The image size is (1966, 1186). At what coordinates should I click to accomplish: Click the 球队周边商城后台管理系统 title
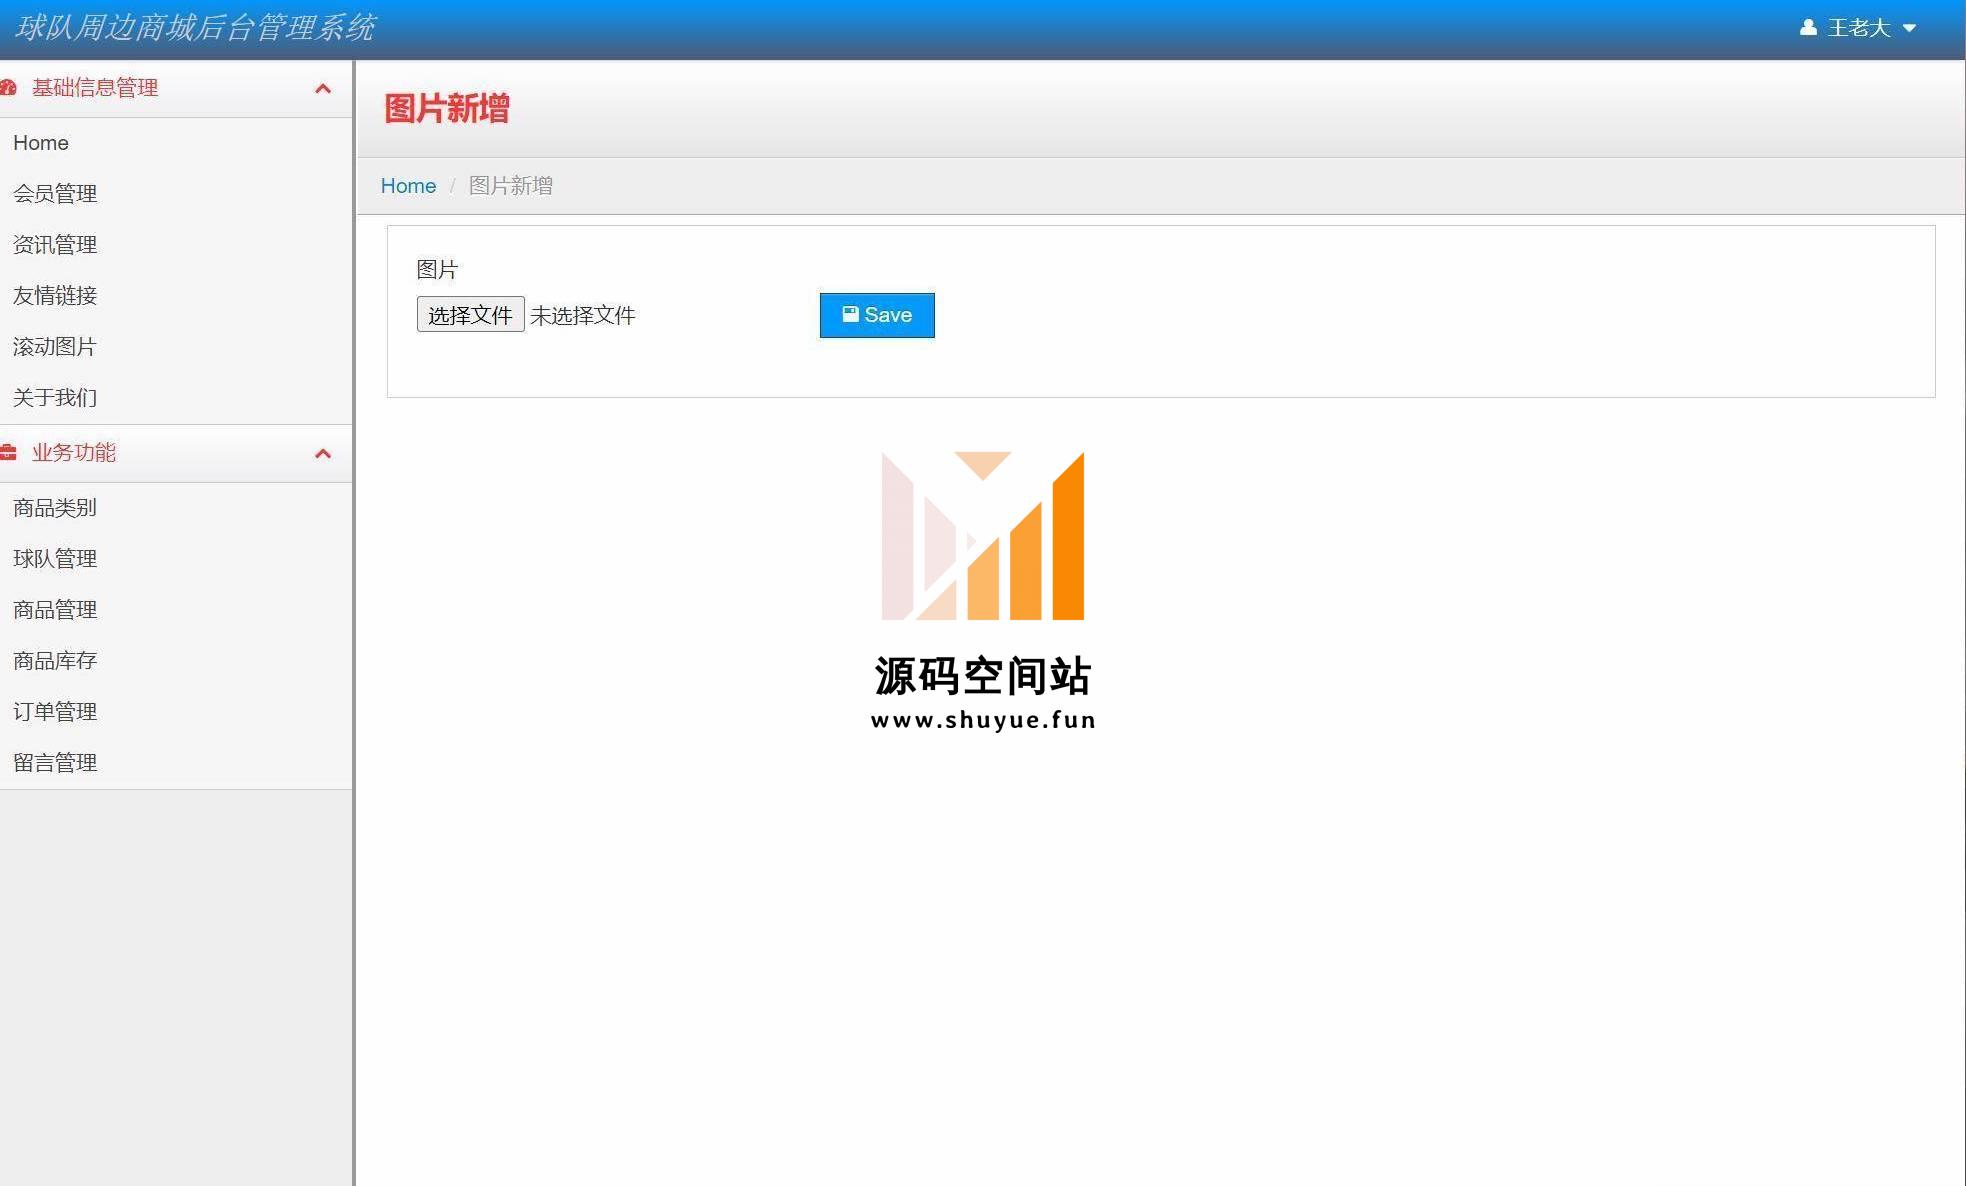tap(194, 28)
